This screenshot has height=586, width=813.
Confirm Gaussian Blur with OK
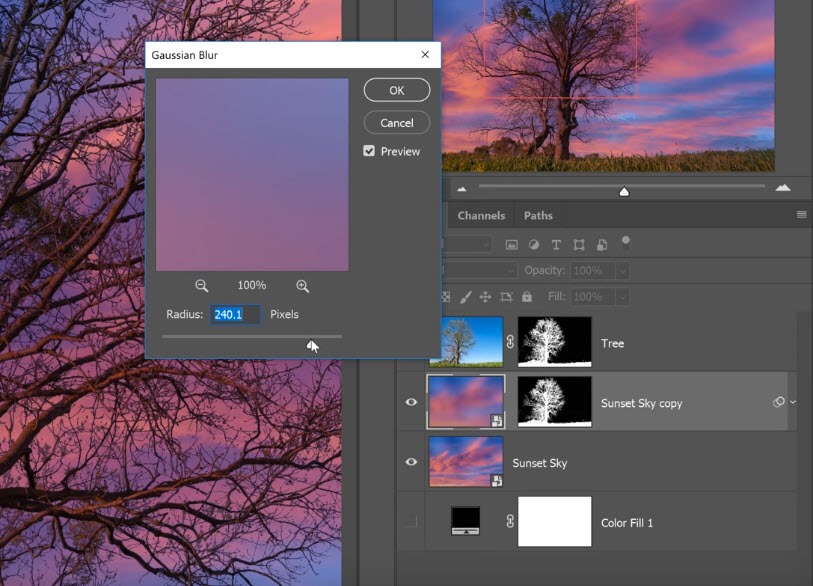pos(396,90)
